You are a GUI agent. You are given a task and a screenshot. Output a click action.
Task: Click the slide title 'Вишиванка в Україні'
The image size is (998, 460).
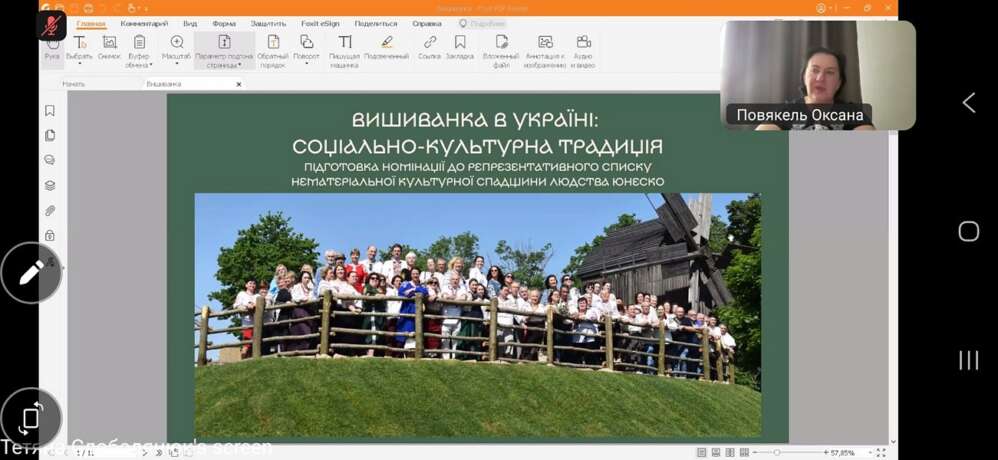(x=475, y=119)
